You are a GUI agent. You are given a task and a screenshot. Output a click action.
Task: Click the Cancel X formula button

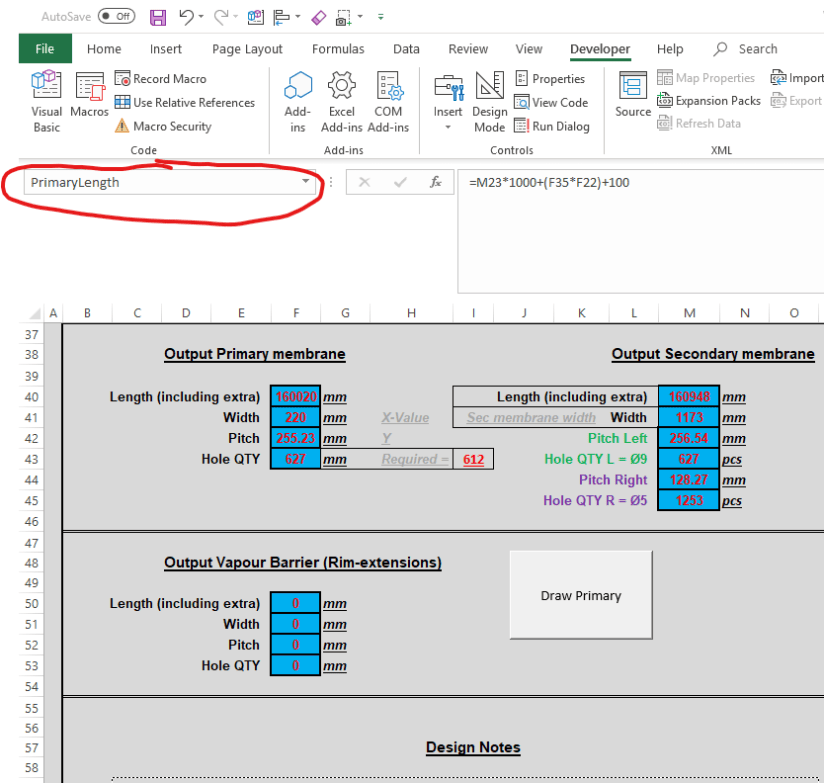(364, 182)
